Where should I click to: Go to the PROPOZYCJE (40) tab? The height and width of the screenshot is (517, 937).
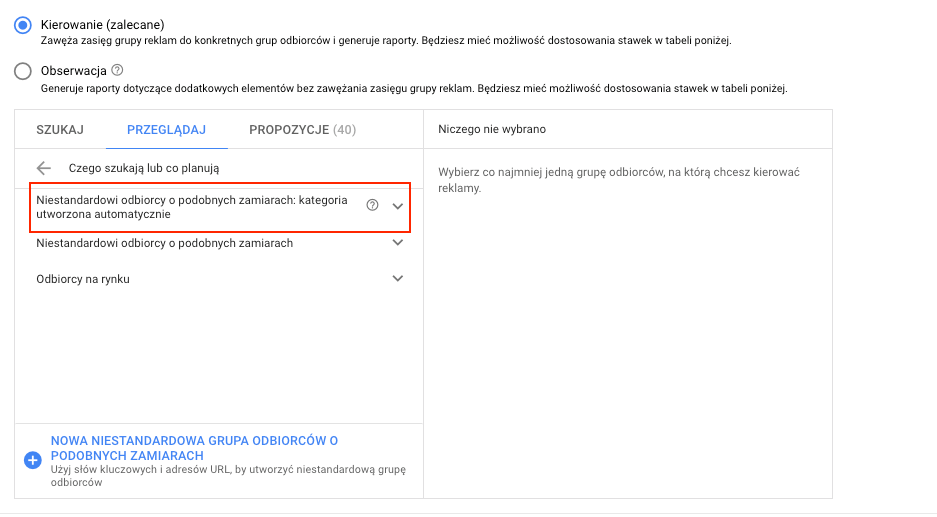(x=302, y=130)
